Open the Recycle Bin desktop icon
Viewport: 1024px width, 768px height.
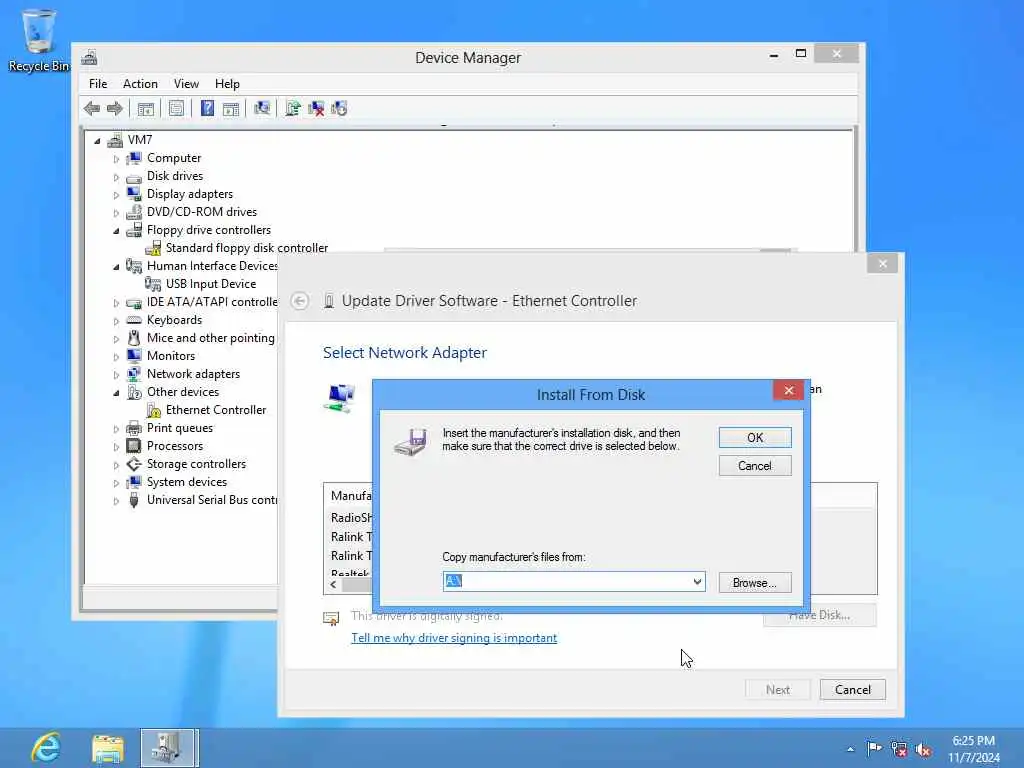pyautogui.click(x=39, y=39)
